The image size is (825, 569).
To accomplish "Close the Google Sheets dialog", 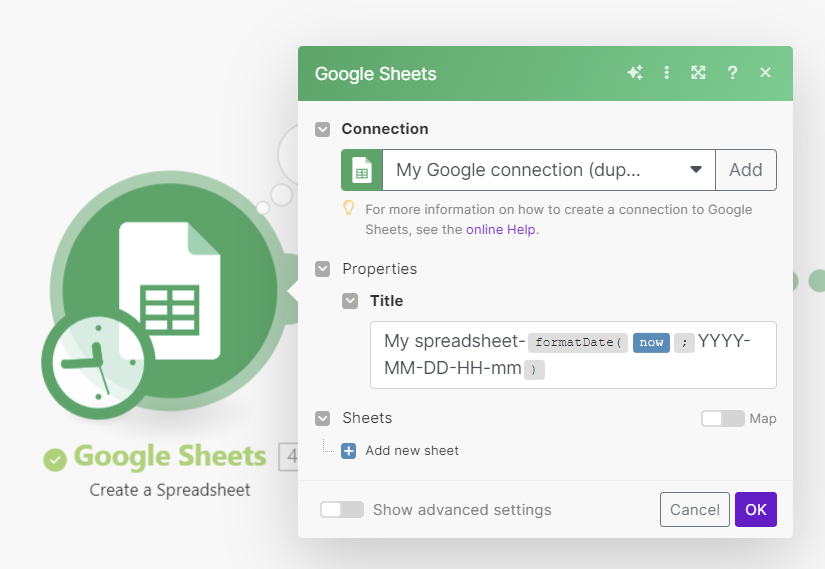I will pos(765,73).
